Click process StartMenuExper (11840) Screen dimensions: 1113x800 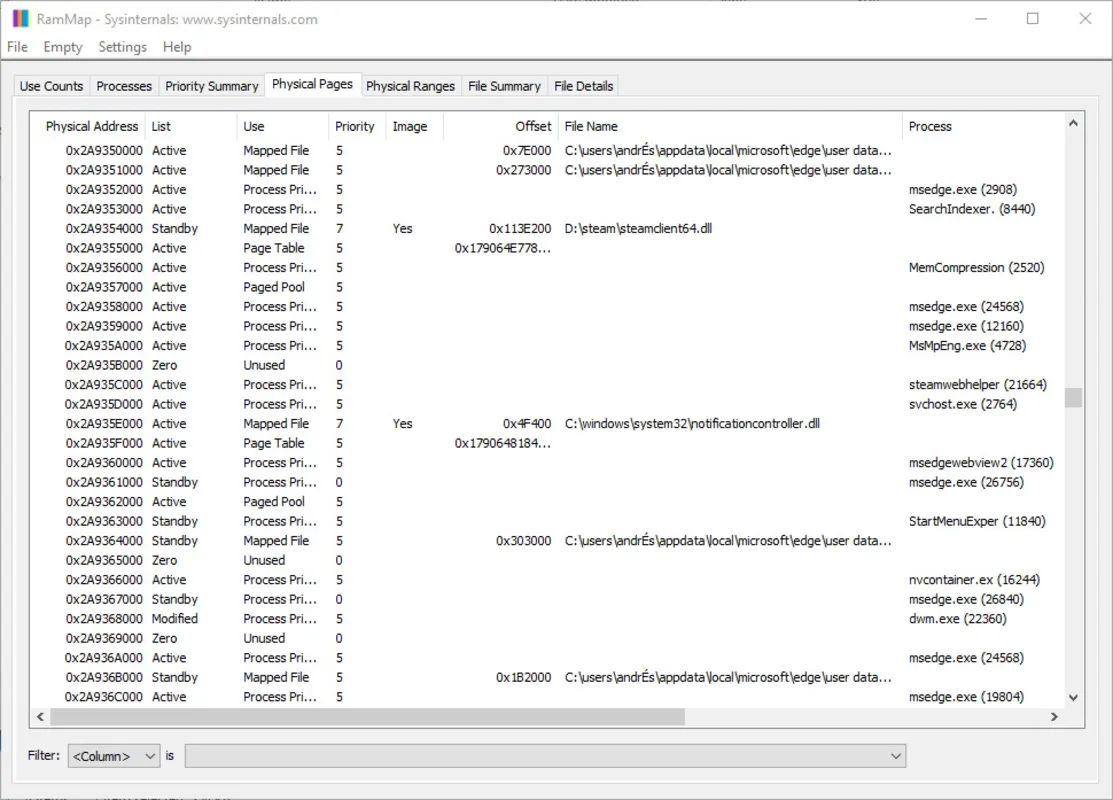pyautogui.click(x=977, y=522)
